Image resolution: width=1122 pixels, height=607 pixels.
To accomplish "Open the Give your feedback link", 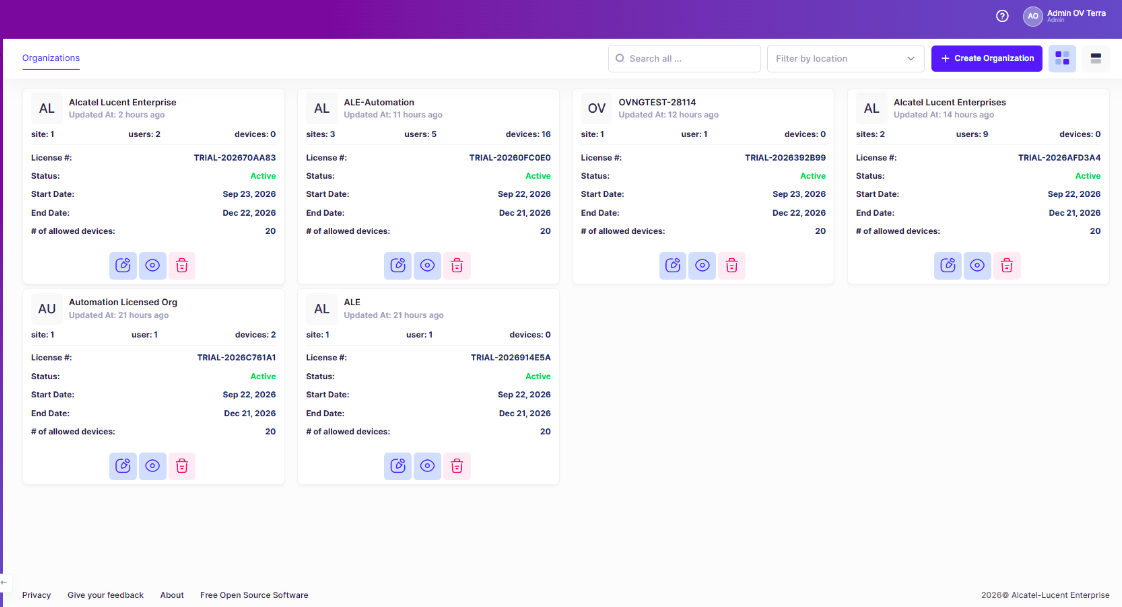I will 105,595.
